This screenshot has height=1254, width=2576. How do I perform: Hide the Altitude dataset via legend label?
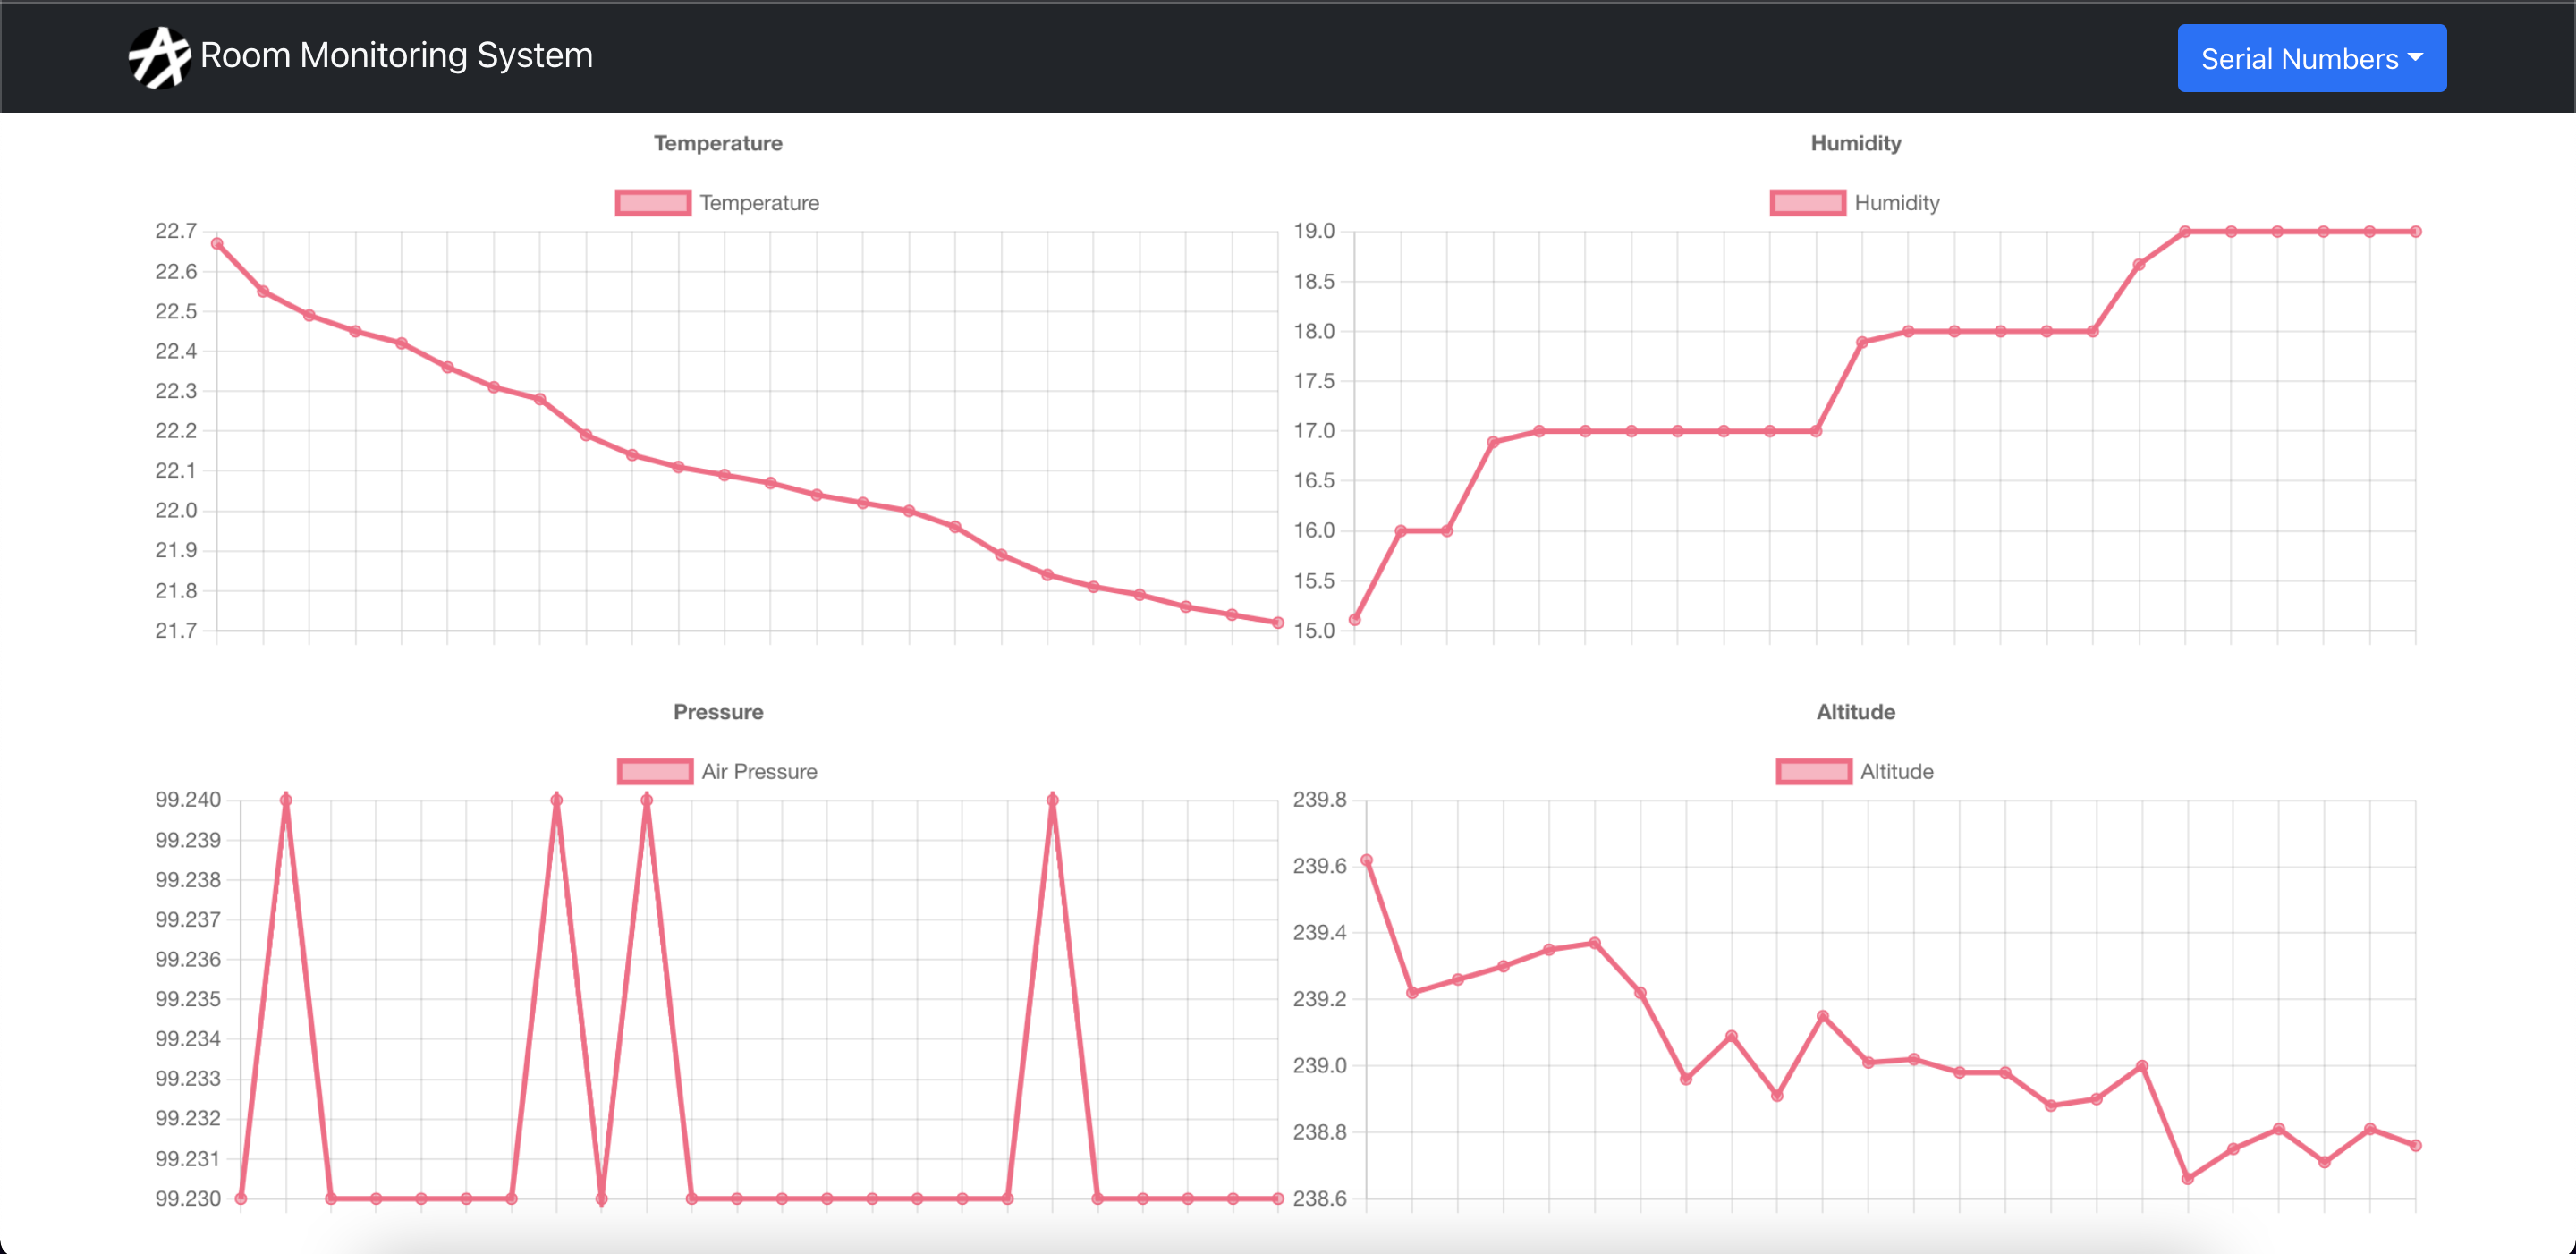coord(1896,772)
